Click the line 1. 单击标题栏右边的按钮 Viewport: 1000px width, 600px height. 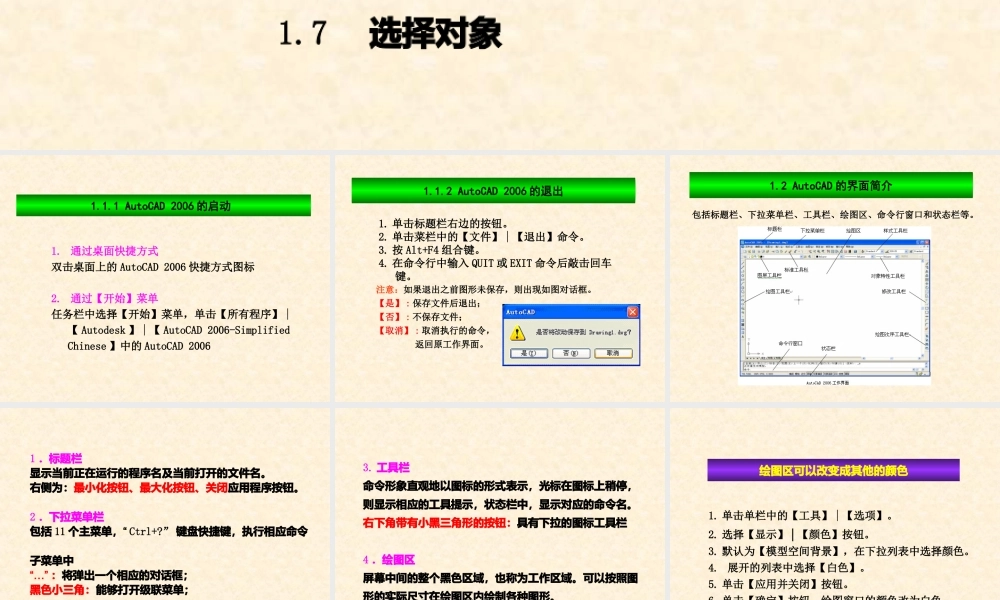click(x=443, y=223)
